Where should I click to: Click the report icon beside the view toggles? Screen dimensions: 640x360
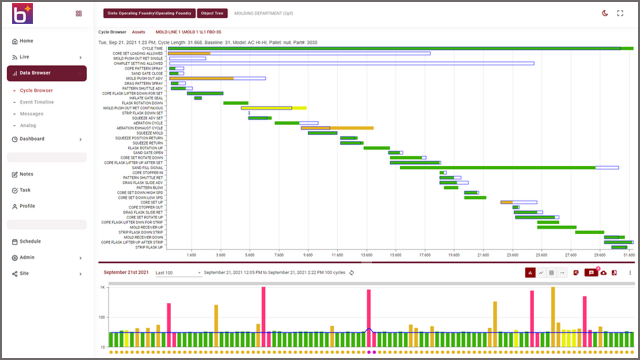[576, 273]
